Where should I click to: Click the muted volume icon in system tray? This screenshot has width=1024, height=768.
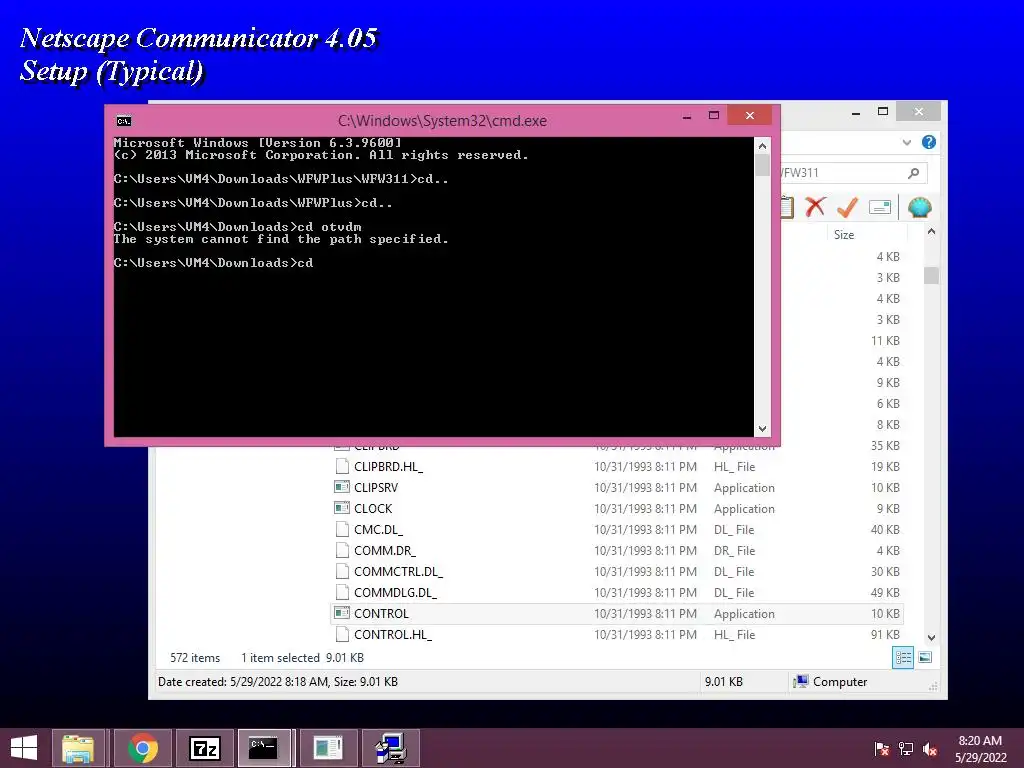(x=931, y=749)
